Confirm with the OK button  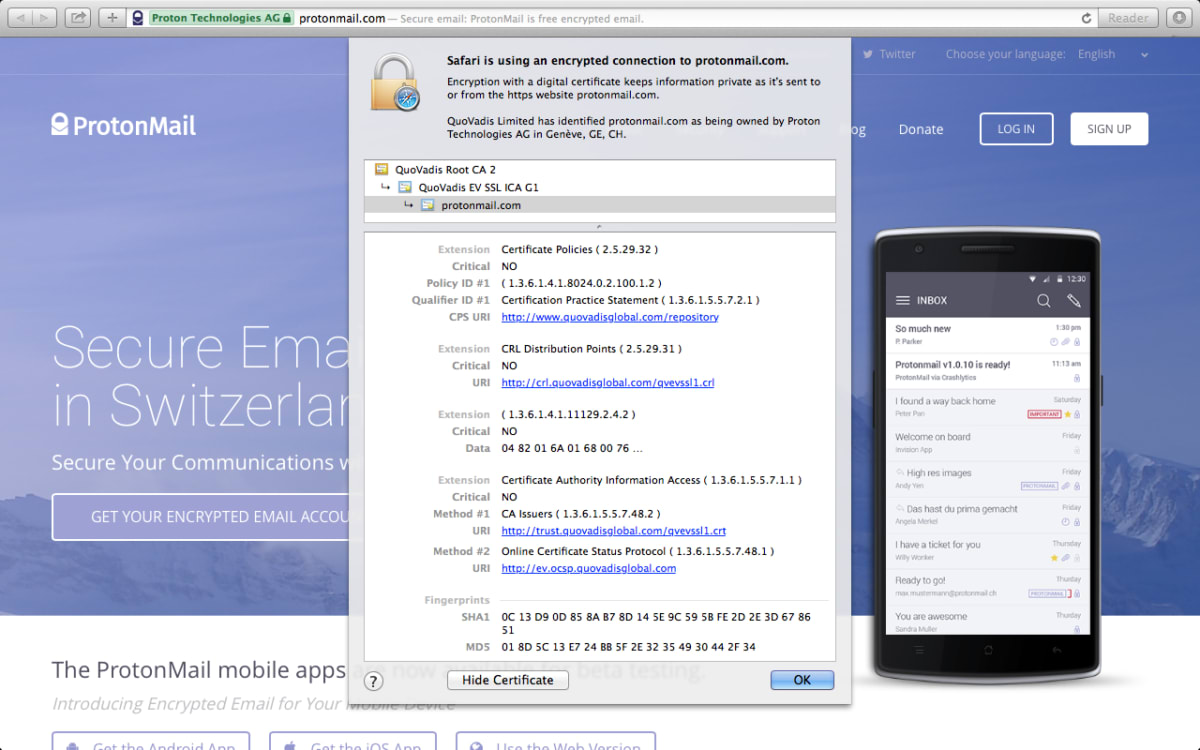[x=802, y=680]
